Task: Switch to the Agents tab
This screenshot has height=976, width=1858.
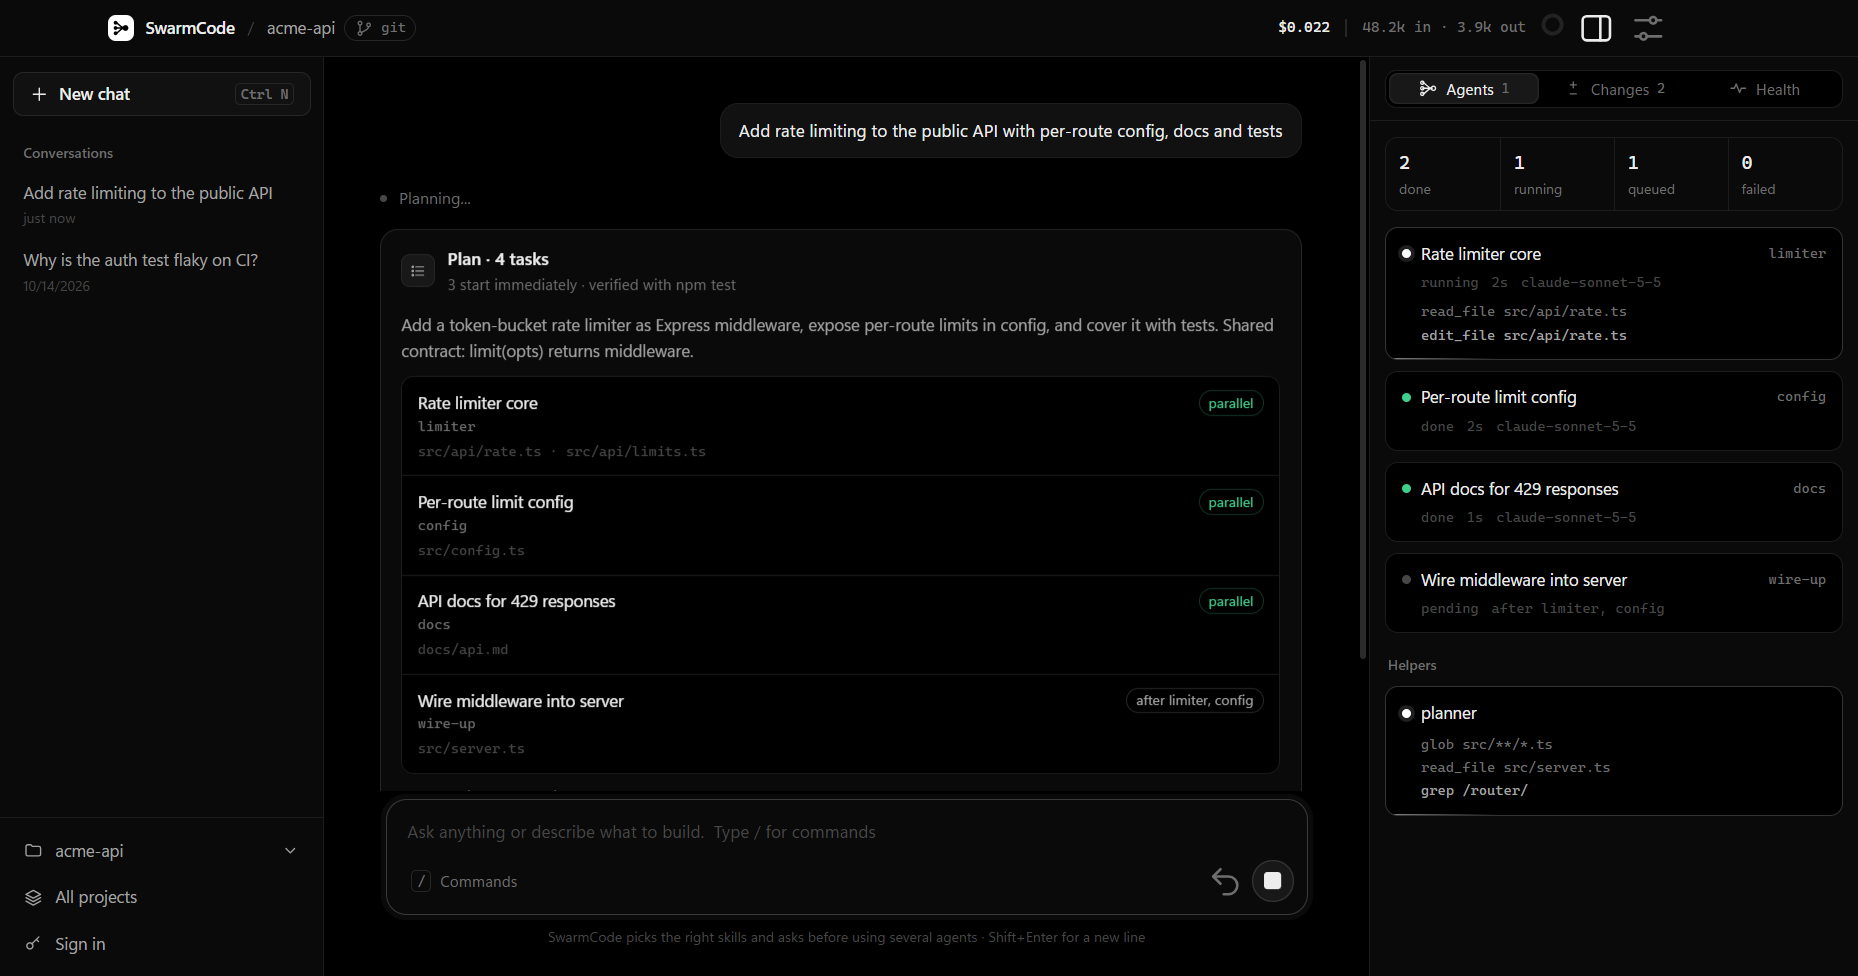Action: (x=1463, y=89)
